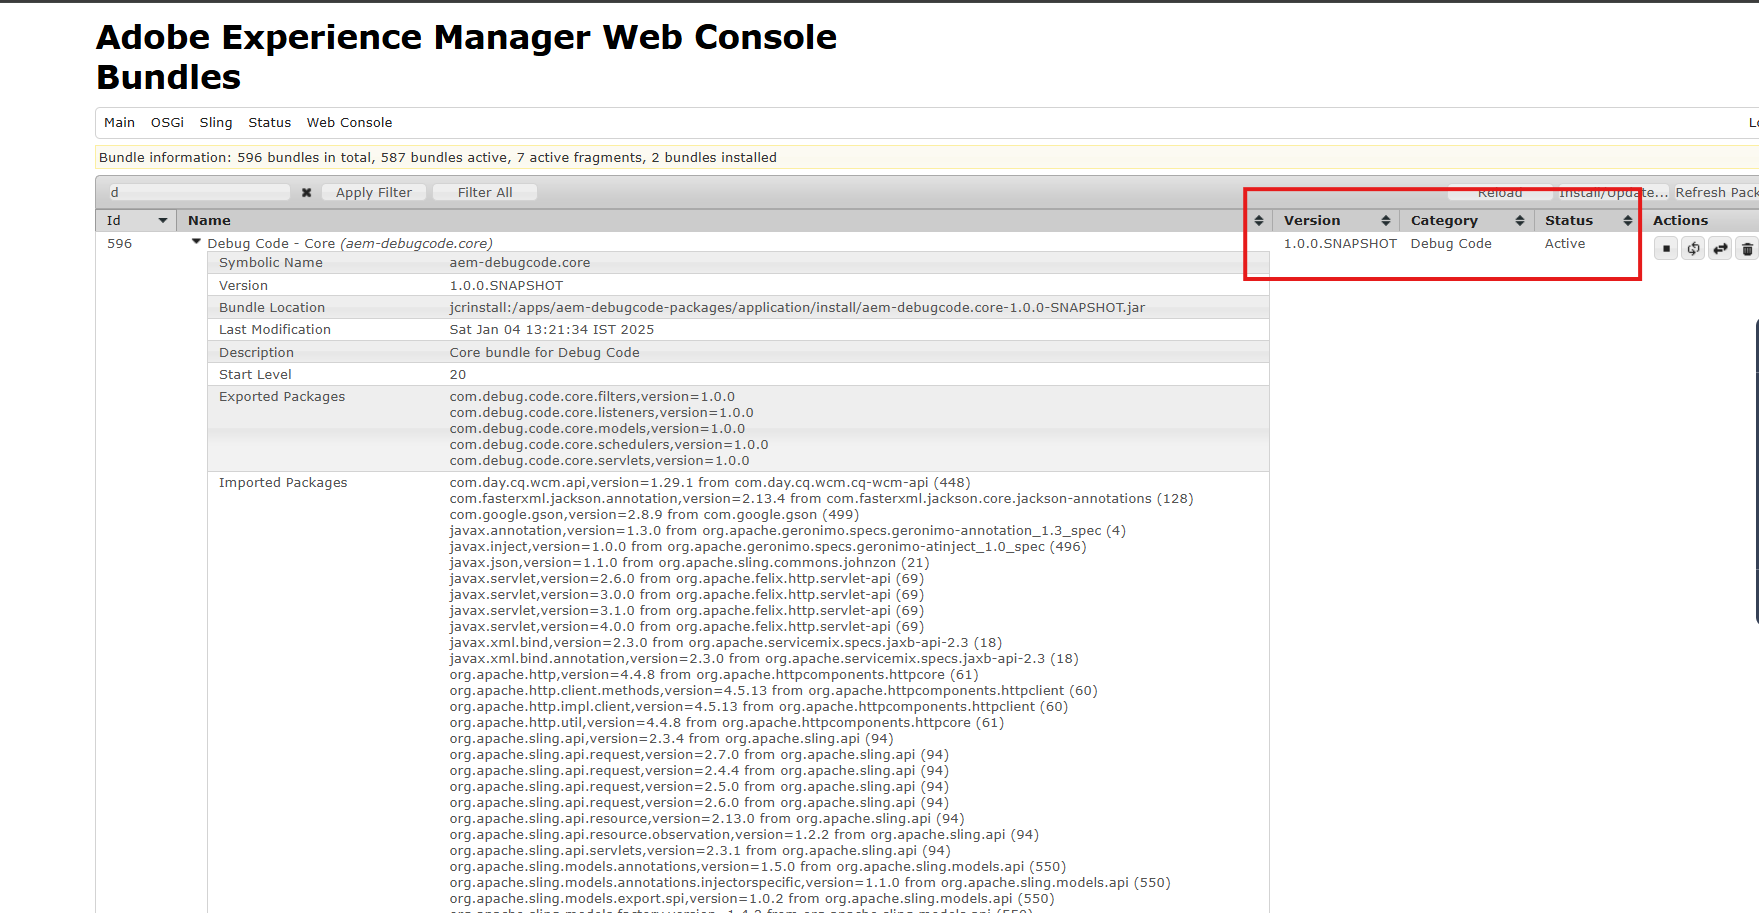1759x913 pixels.
Task: Focus the bundle filter text field
Action: point(199,193)
